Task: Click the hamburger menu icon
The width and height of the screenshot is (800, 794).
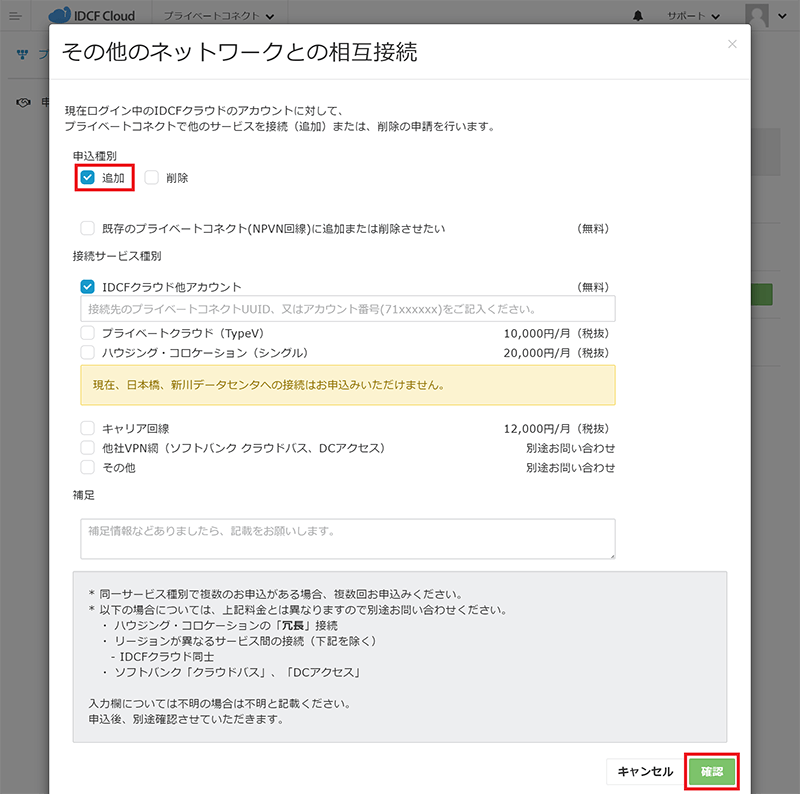Action: pyautogui.click(x=15, y=16)
